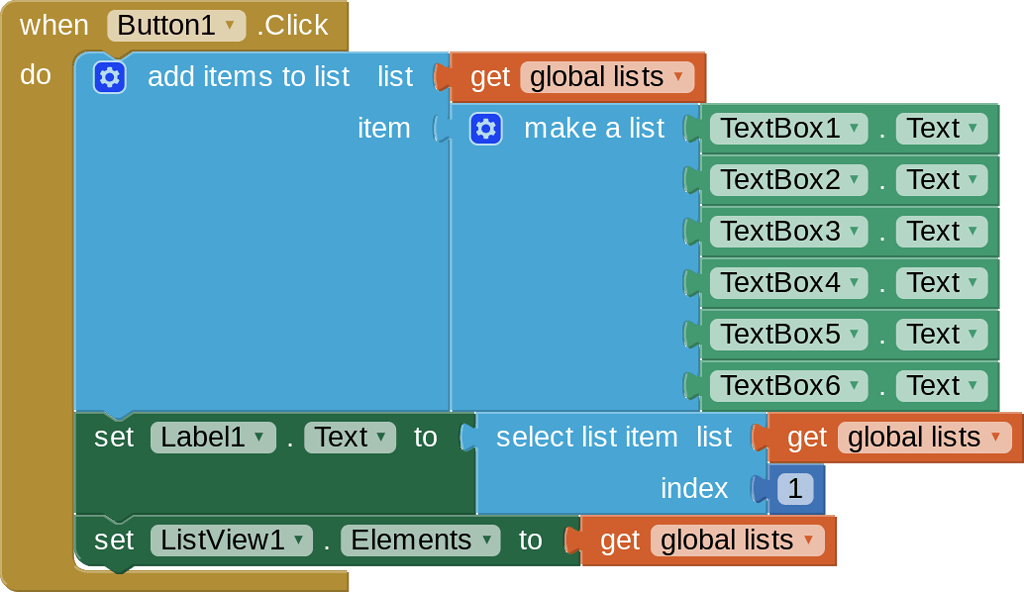Open the TextBox5 Text property dropdown
This screenshot has width=1024, height=592.
coord(941,334)
